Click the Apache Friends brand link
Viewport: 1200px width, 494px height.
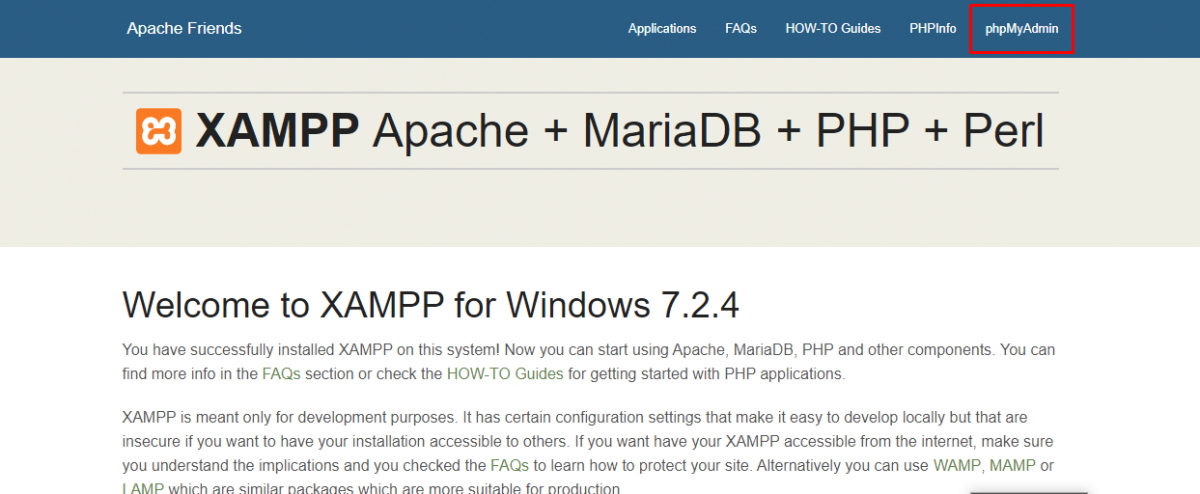coord(184,28)
